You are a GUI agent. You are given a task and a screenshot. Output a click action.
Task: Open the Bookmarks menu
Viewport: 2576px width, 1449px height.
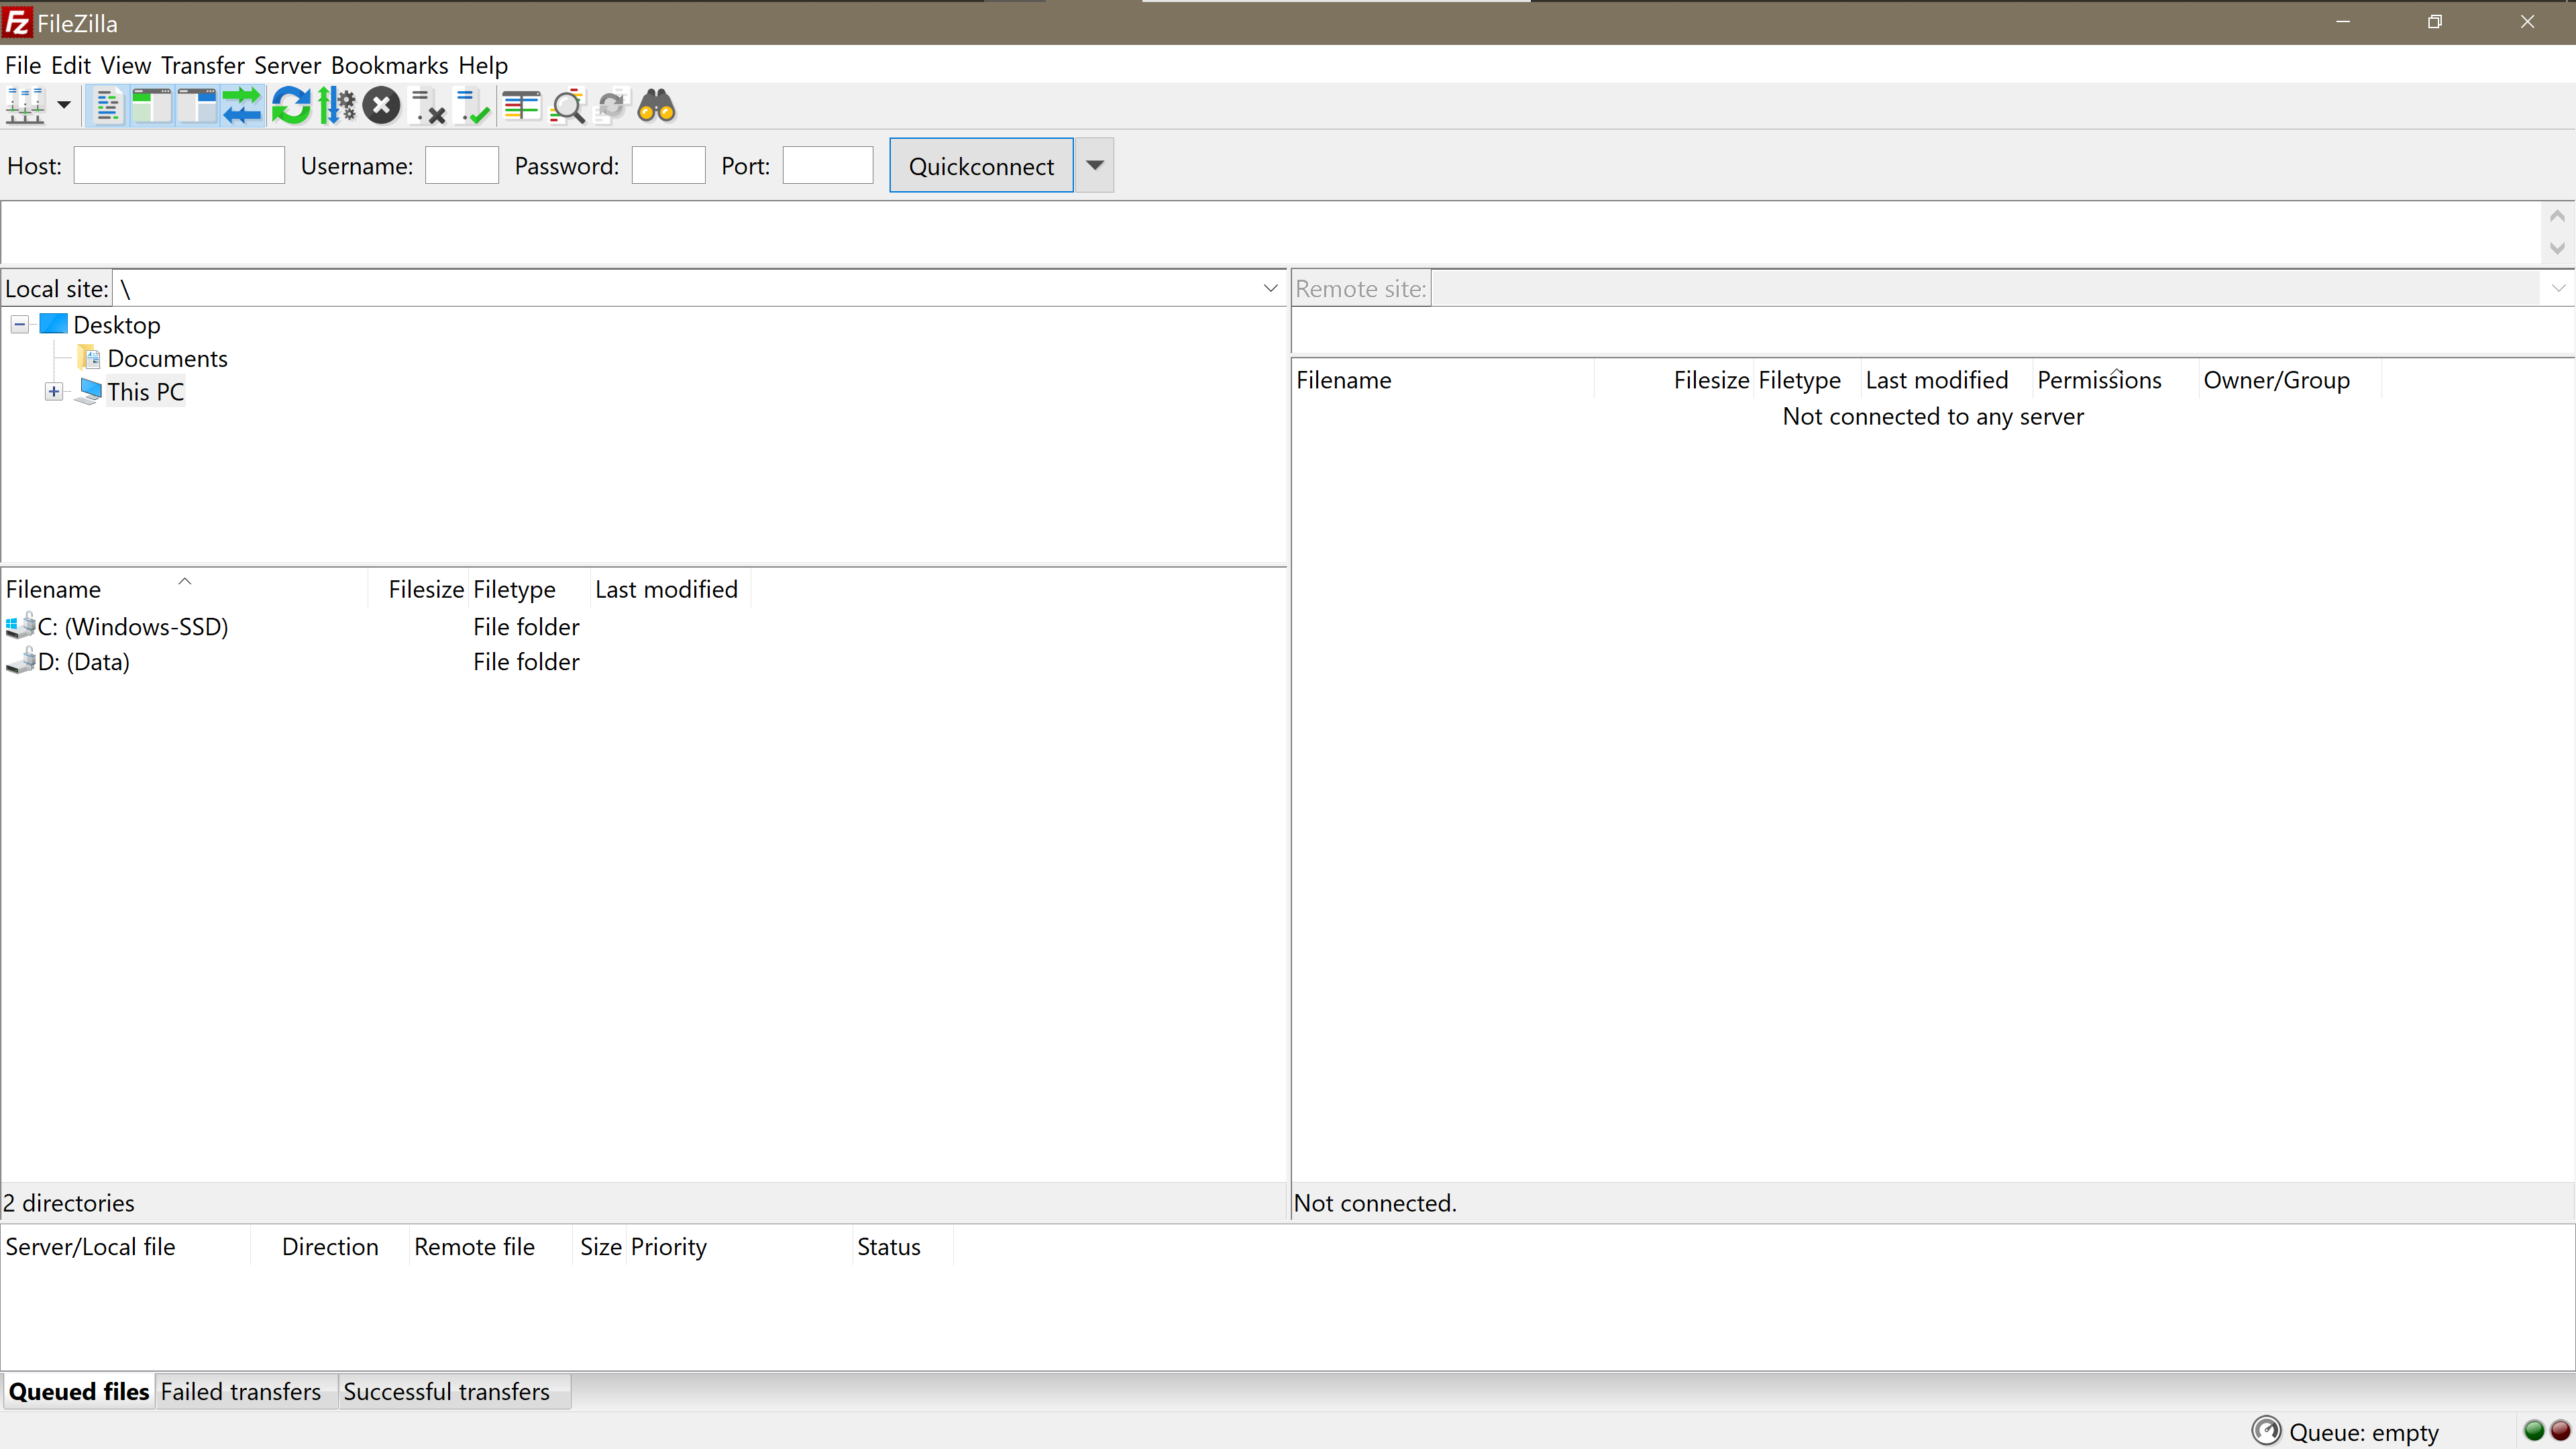click(x=390, y=65)
